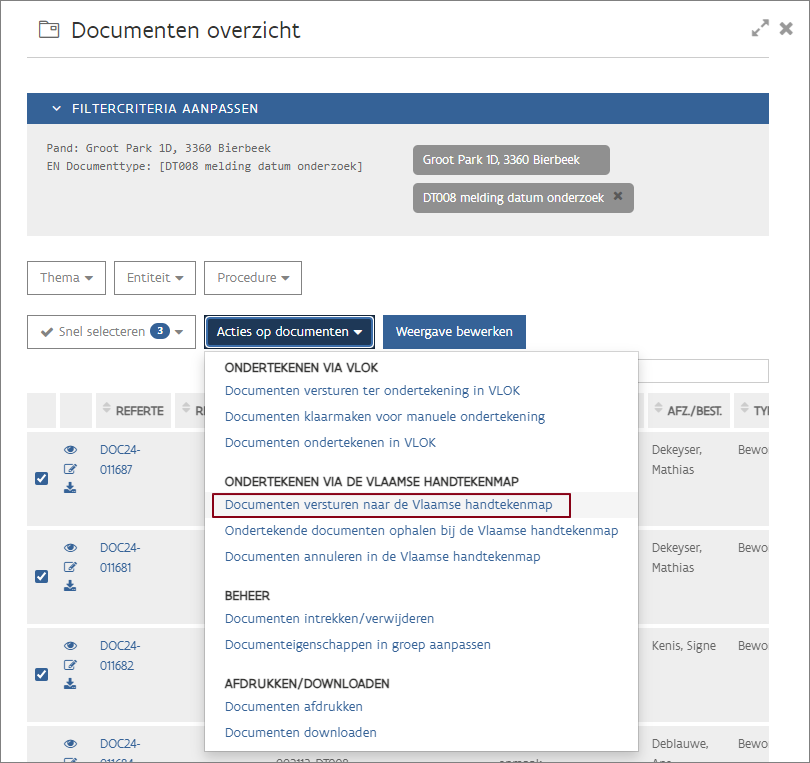Choose Documenten versturen naar de Vlaamse handtekenmap
The height and width of the screenshot is (763, 810).
tap(388, 505)
